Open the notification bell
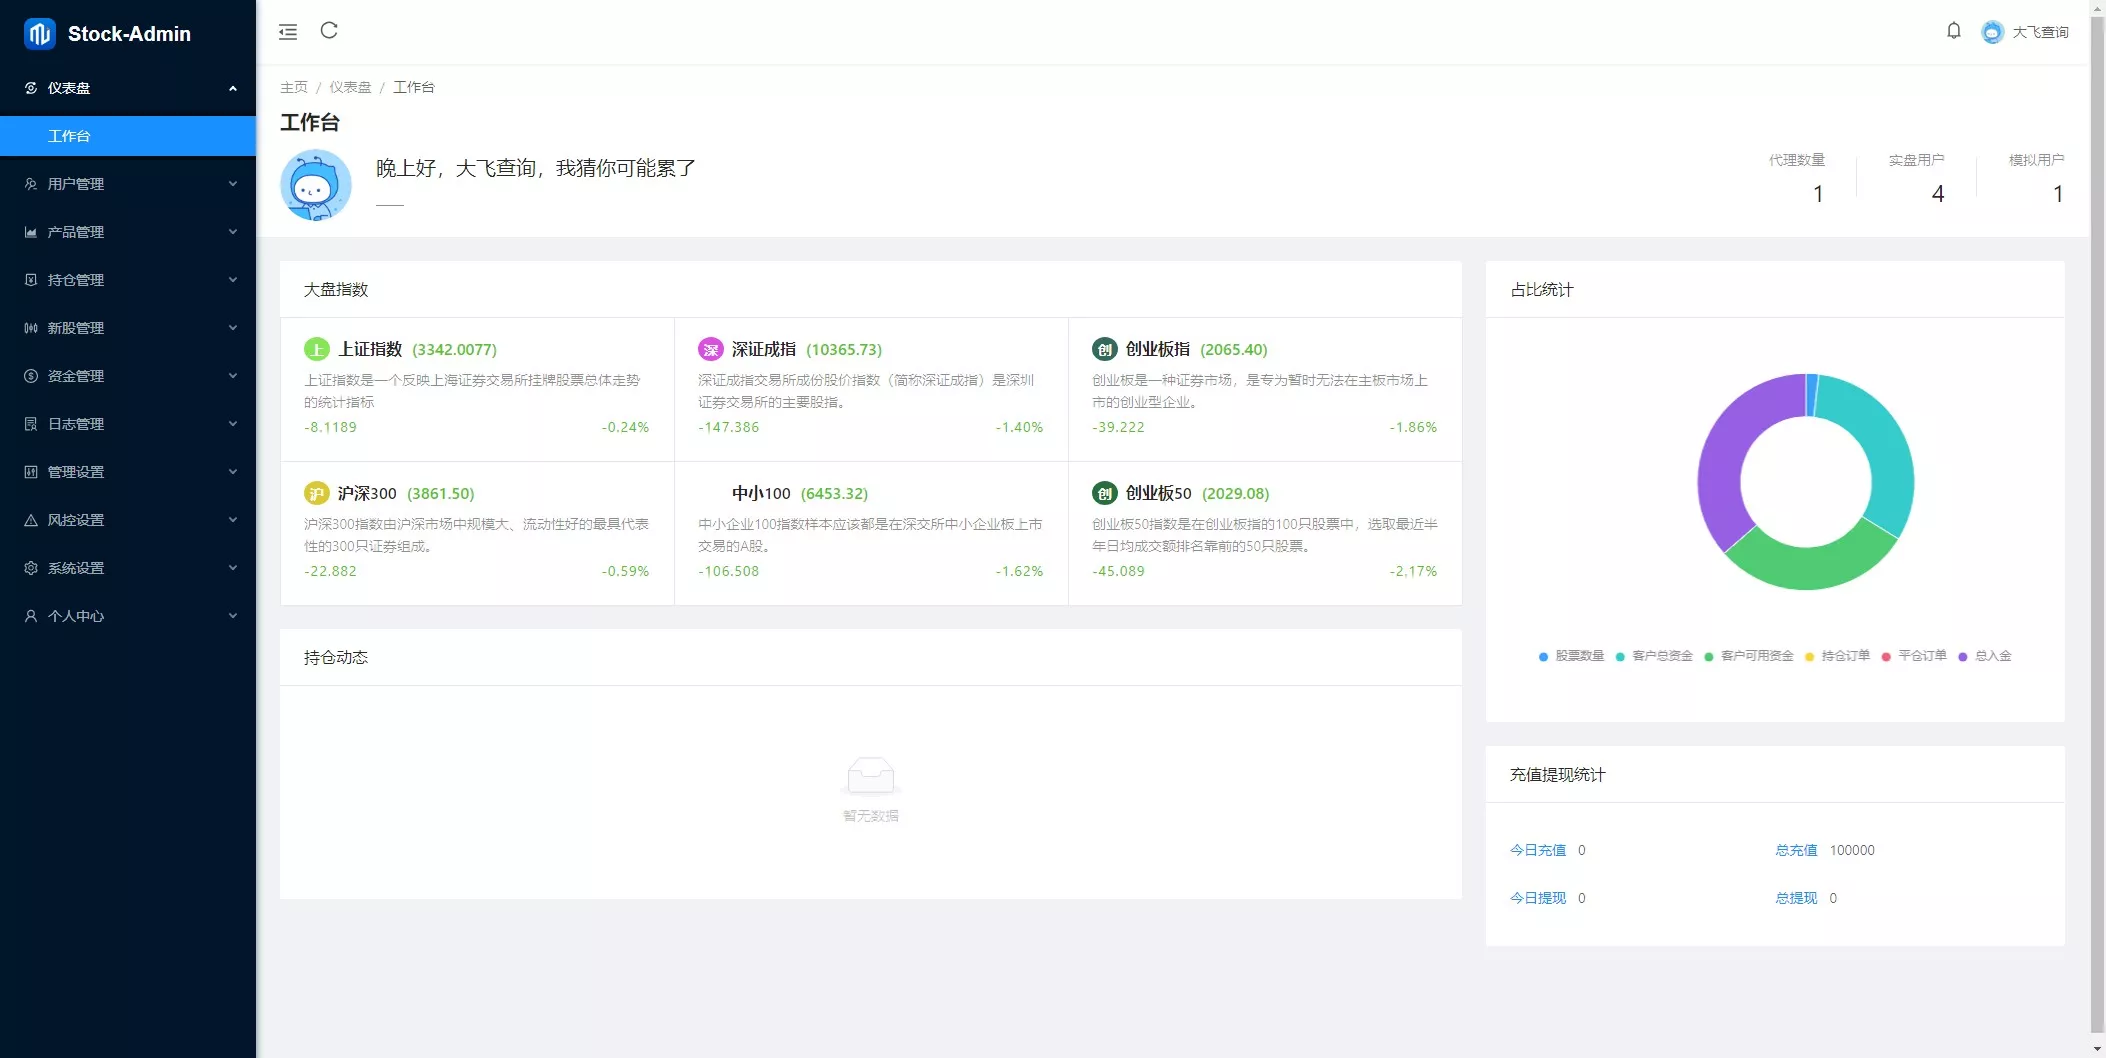Screen dimensions: 2106x1058 click(x=1954, y=31)
